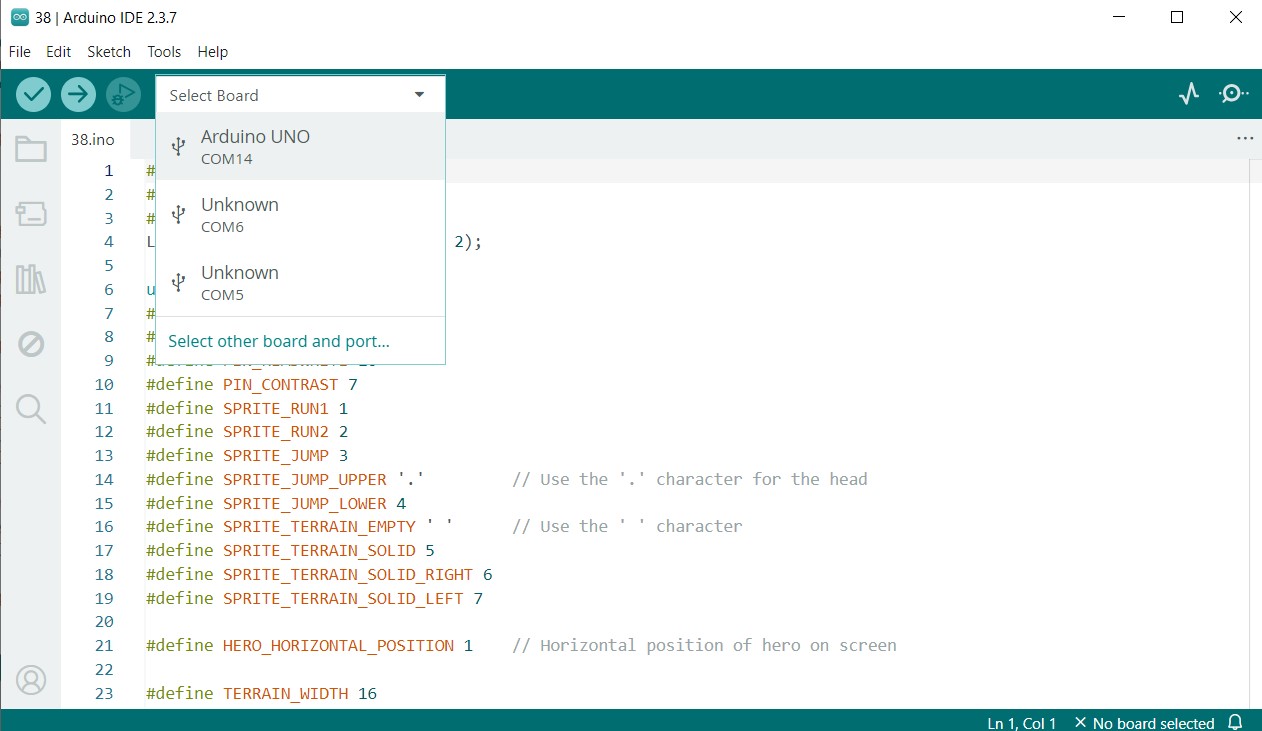The width and height of the screenshot is (1262, 731).
Task: Click the line defining SPRITE_TERRAIN_SOLID as 5
Action: [290, 550]
